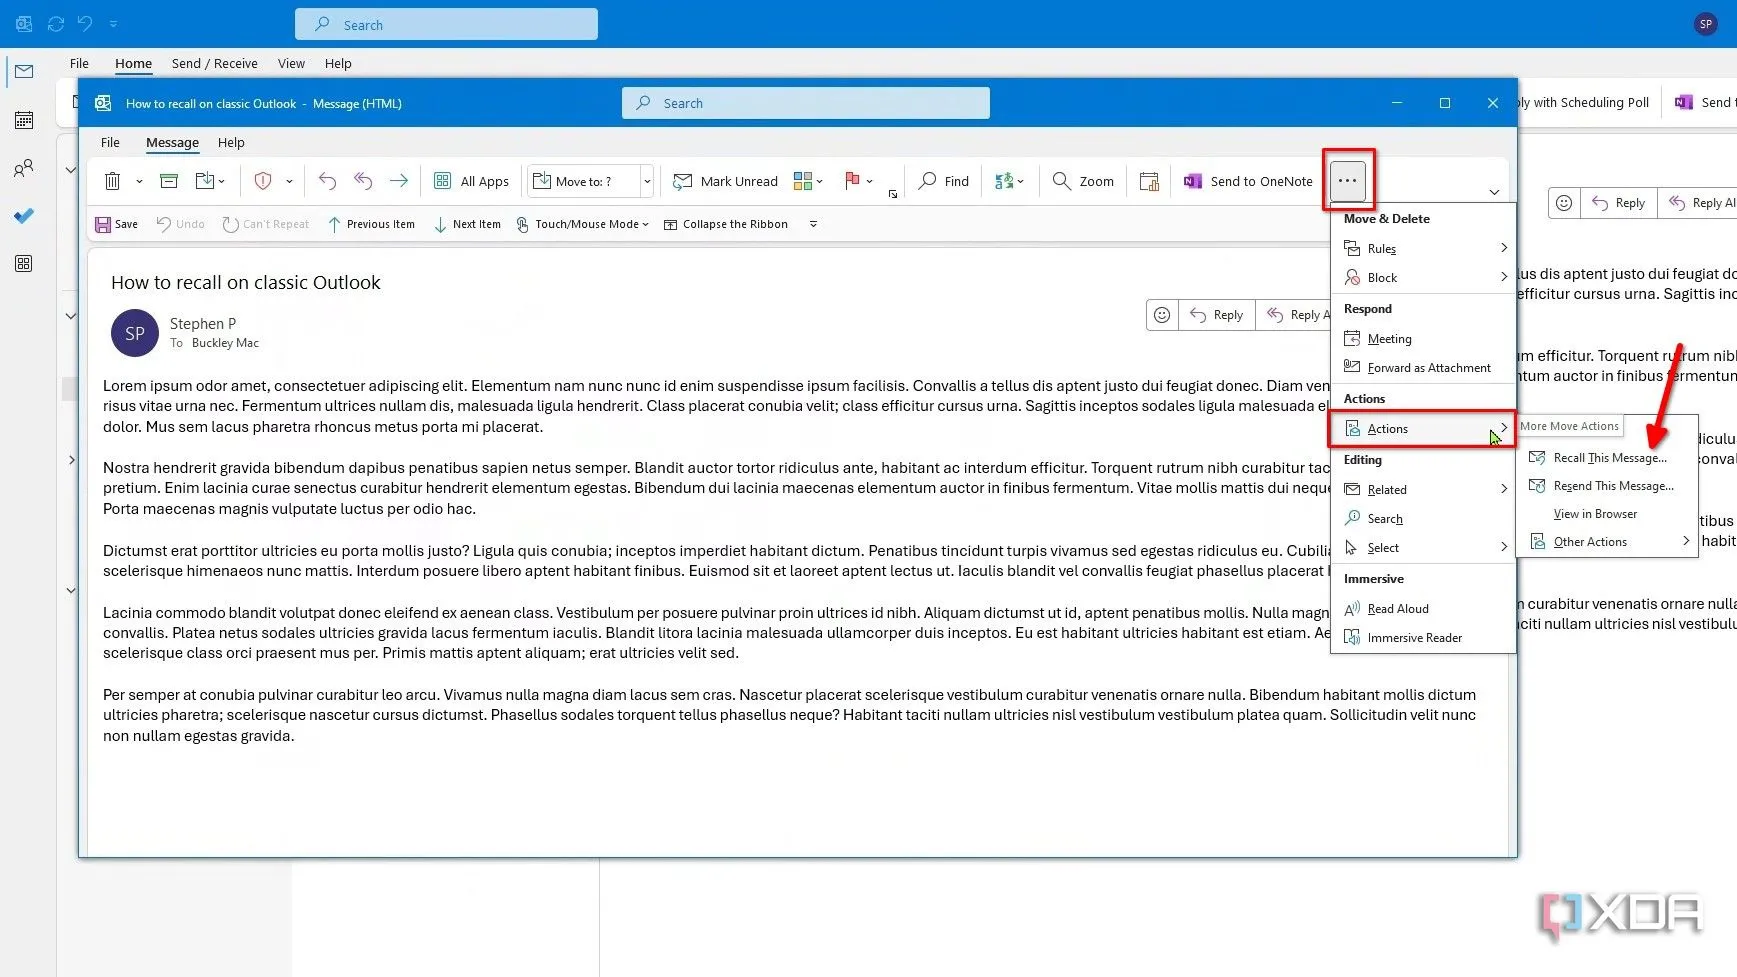Delete the message with the trash icon
Viewport: 1737px width, 977px height.
pos(113,181)
